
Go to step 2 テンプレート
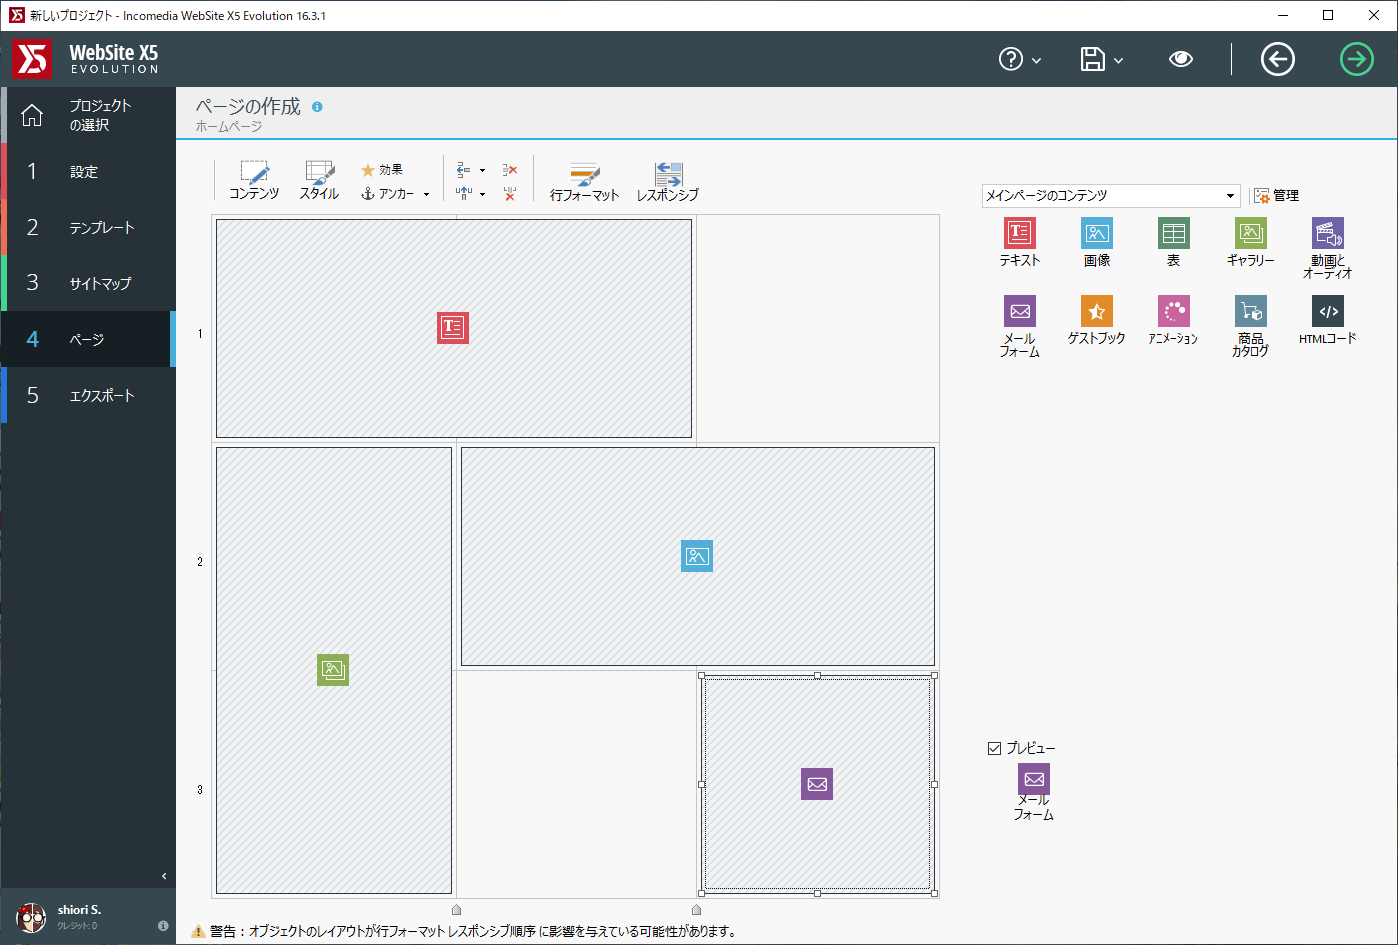tap(88, 228)
